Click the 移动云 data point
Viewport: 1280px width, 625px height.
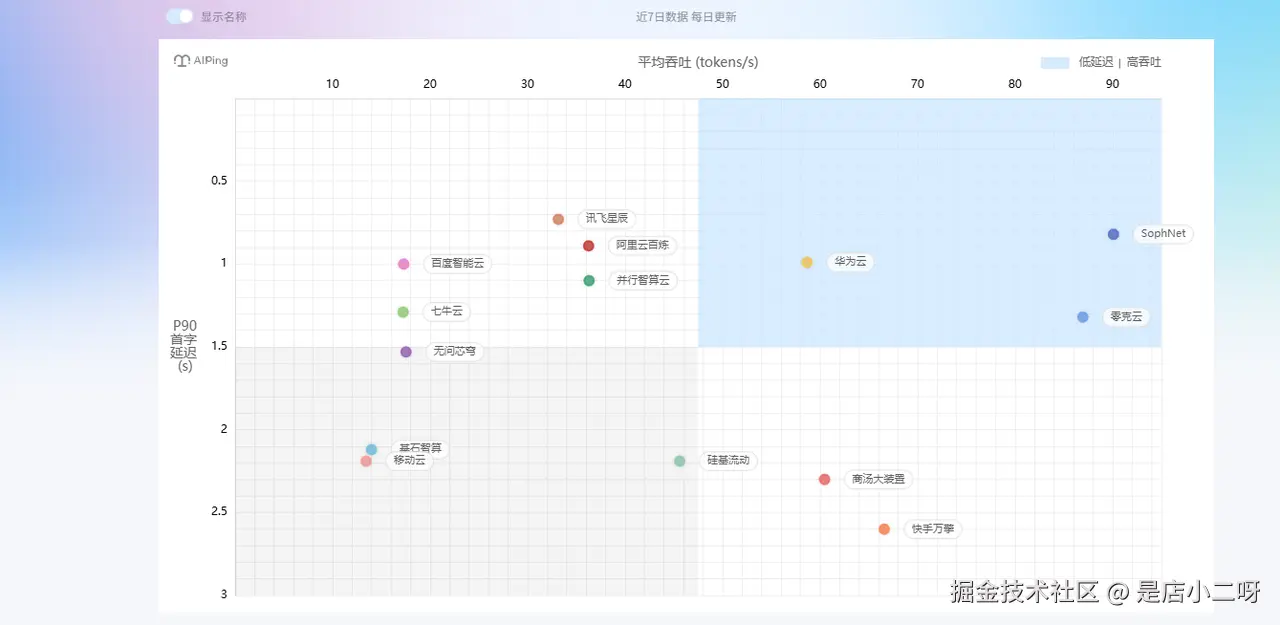pos(366,461)
